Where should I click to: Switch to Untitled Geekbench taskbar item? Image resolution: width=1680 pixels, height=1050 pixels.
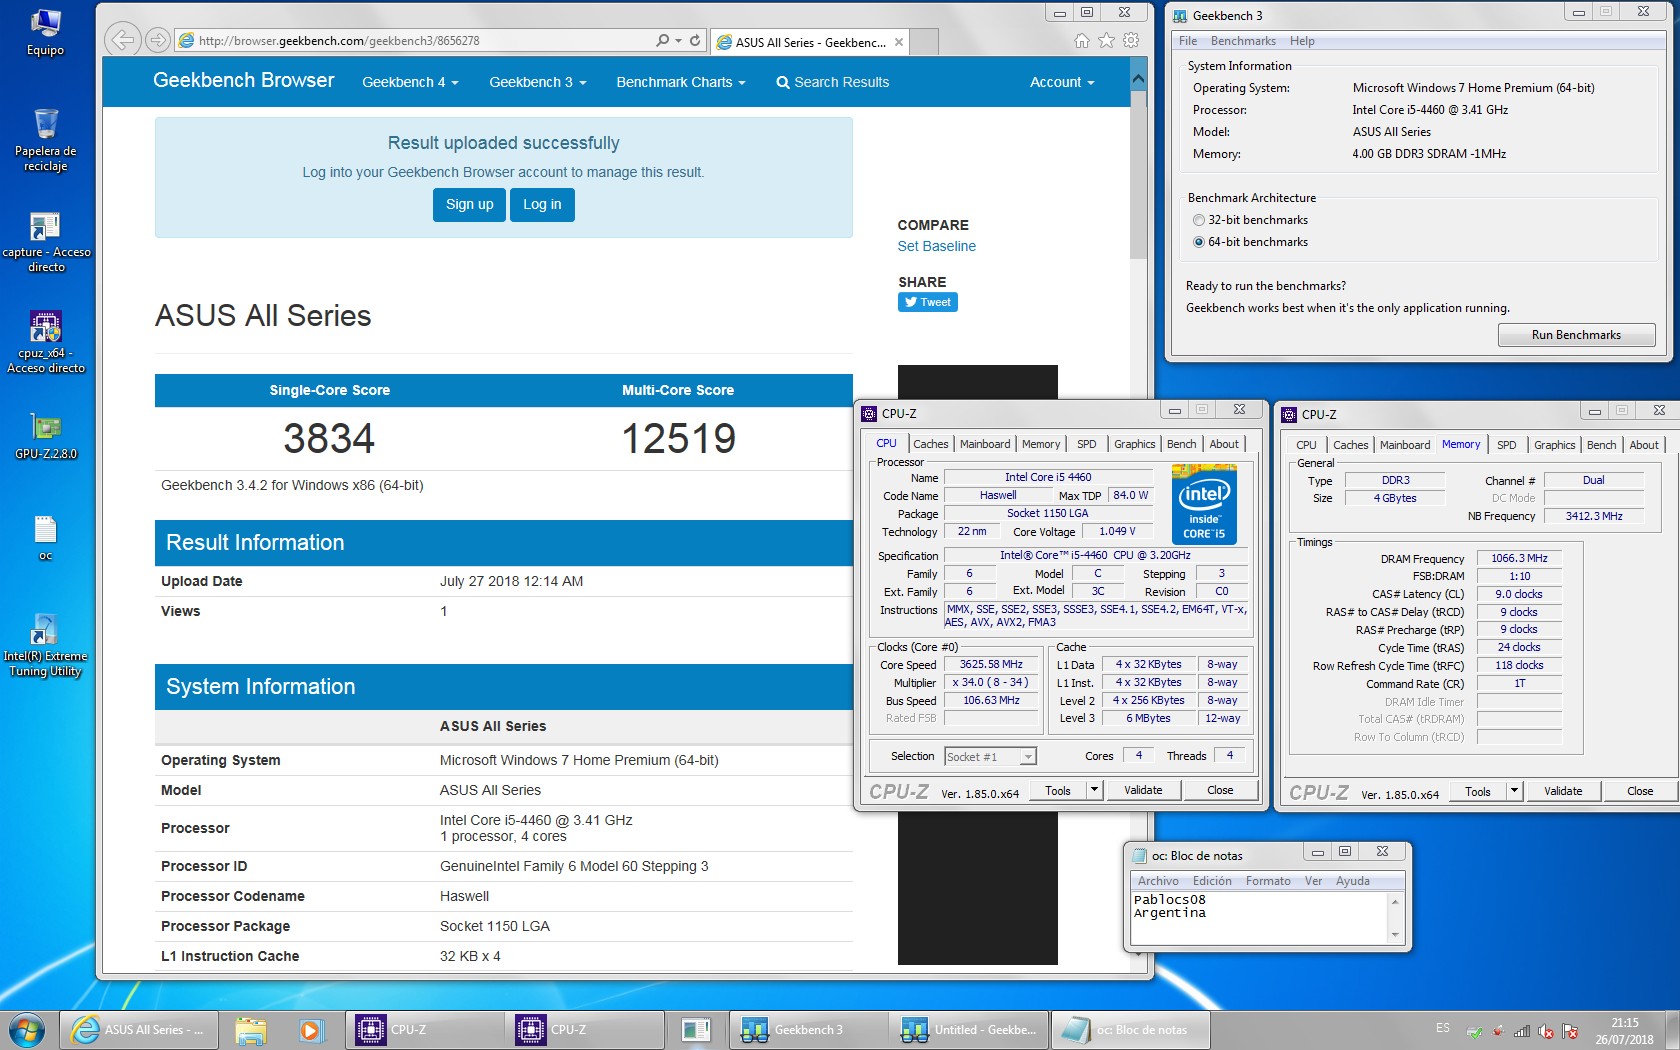coord(968,1029)
